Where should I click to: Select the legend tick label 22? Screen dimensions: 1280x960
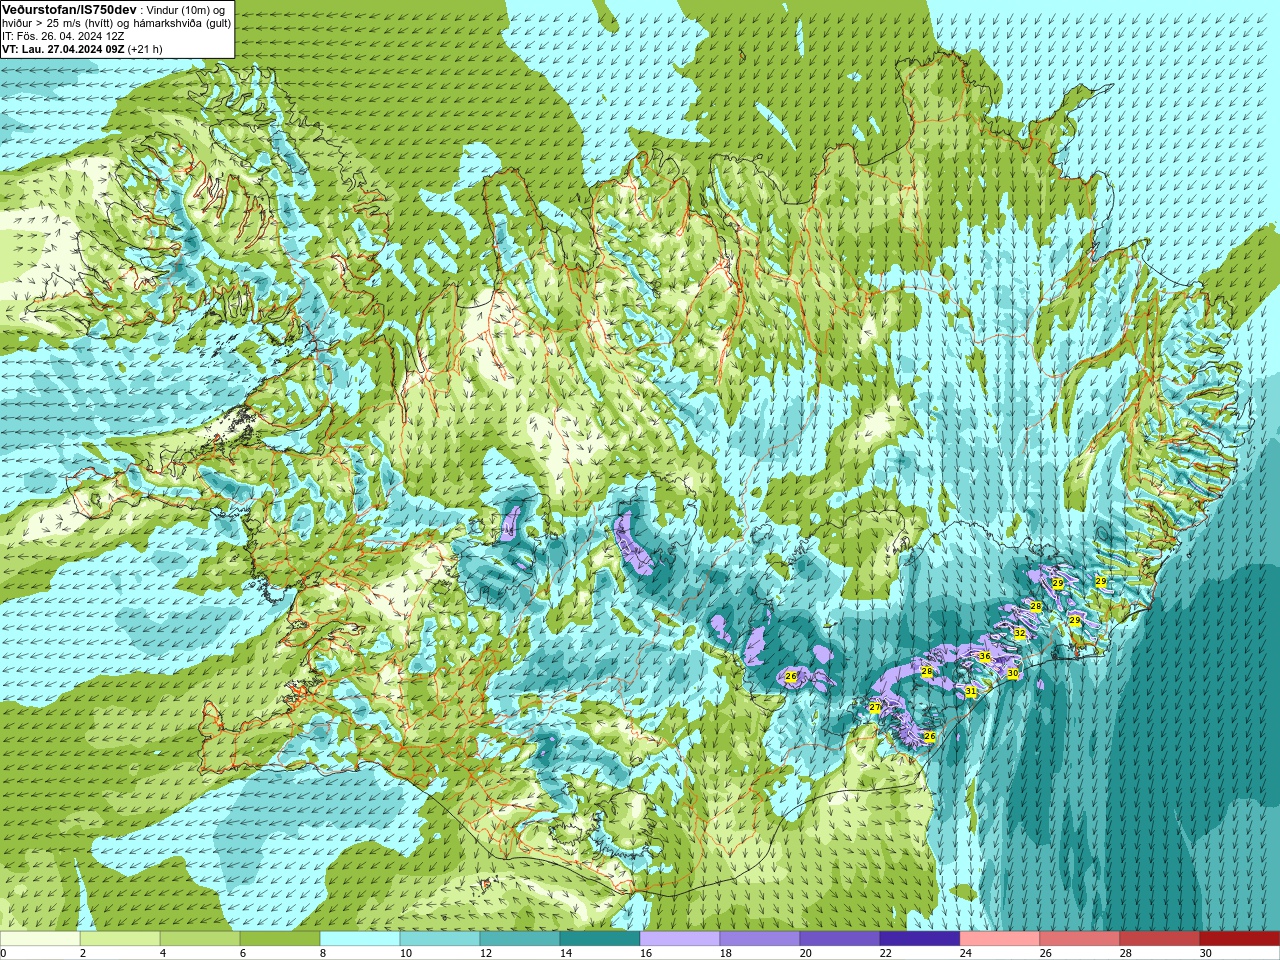click(886, 953)
